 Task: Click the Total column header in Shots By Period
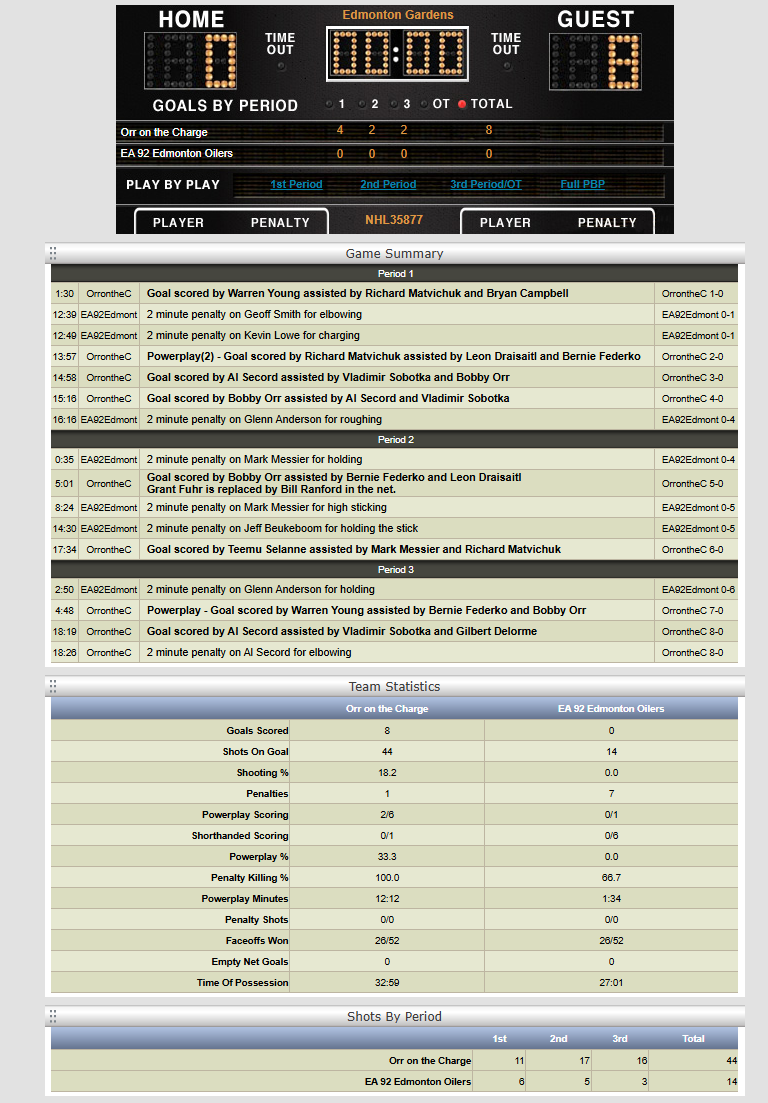[693, 1038]
